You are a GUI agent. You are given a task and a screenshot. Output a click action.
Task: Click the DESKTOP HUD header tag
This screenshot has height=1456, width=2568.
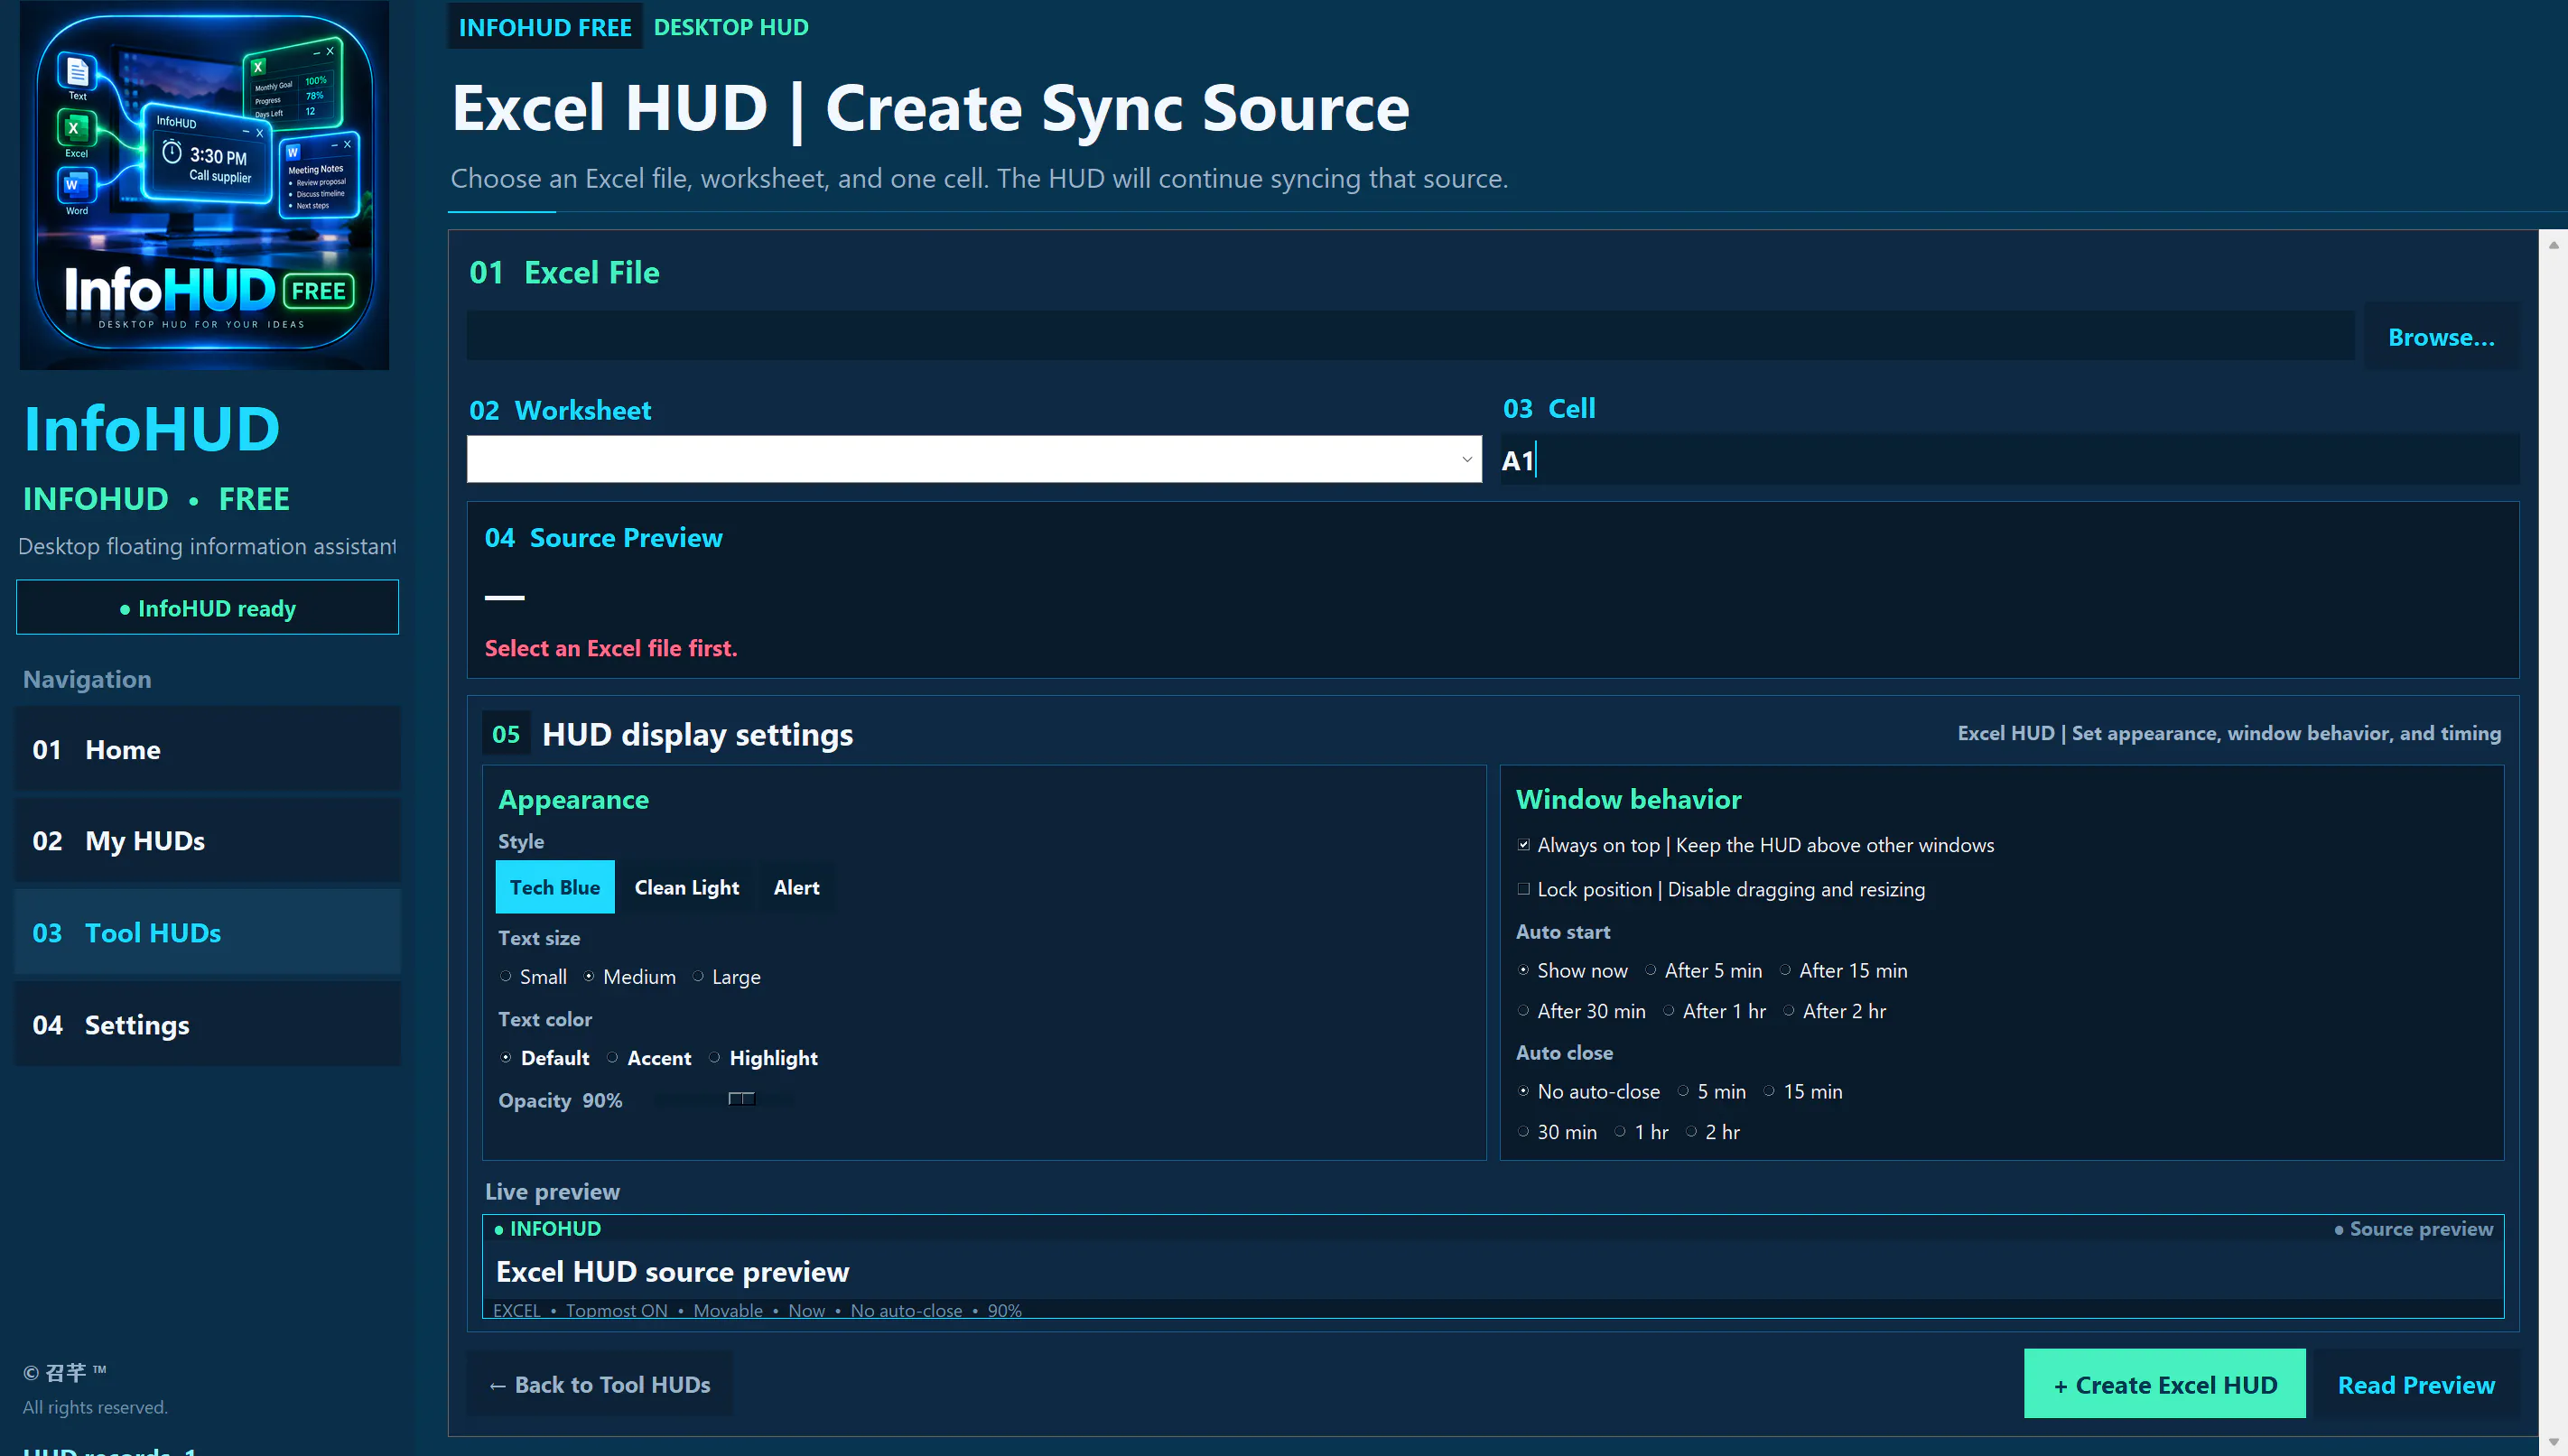point(731,27)
